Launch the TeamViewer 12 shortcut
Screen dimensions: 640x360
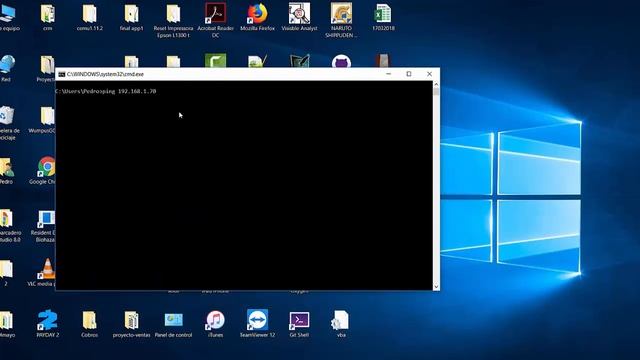point(257,320)
